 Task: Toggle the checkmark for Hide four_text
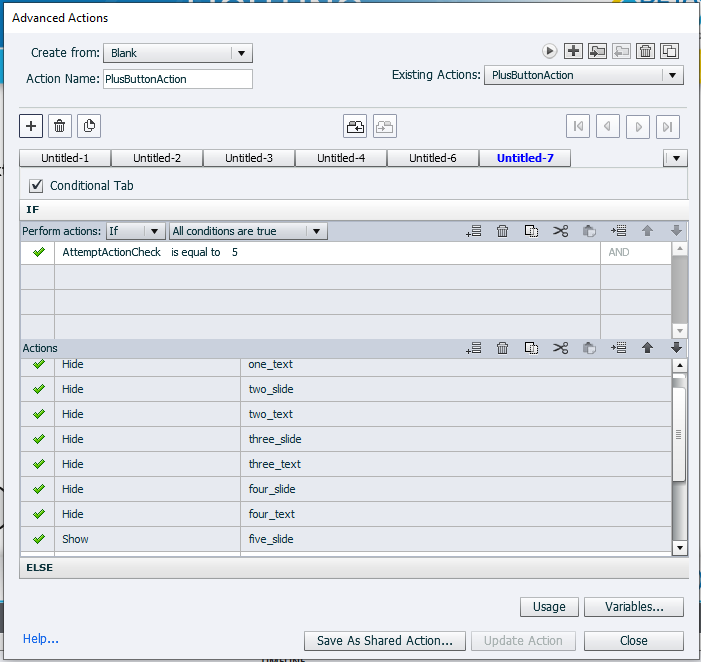39,514
